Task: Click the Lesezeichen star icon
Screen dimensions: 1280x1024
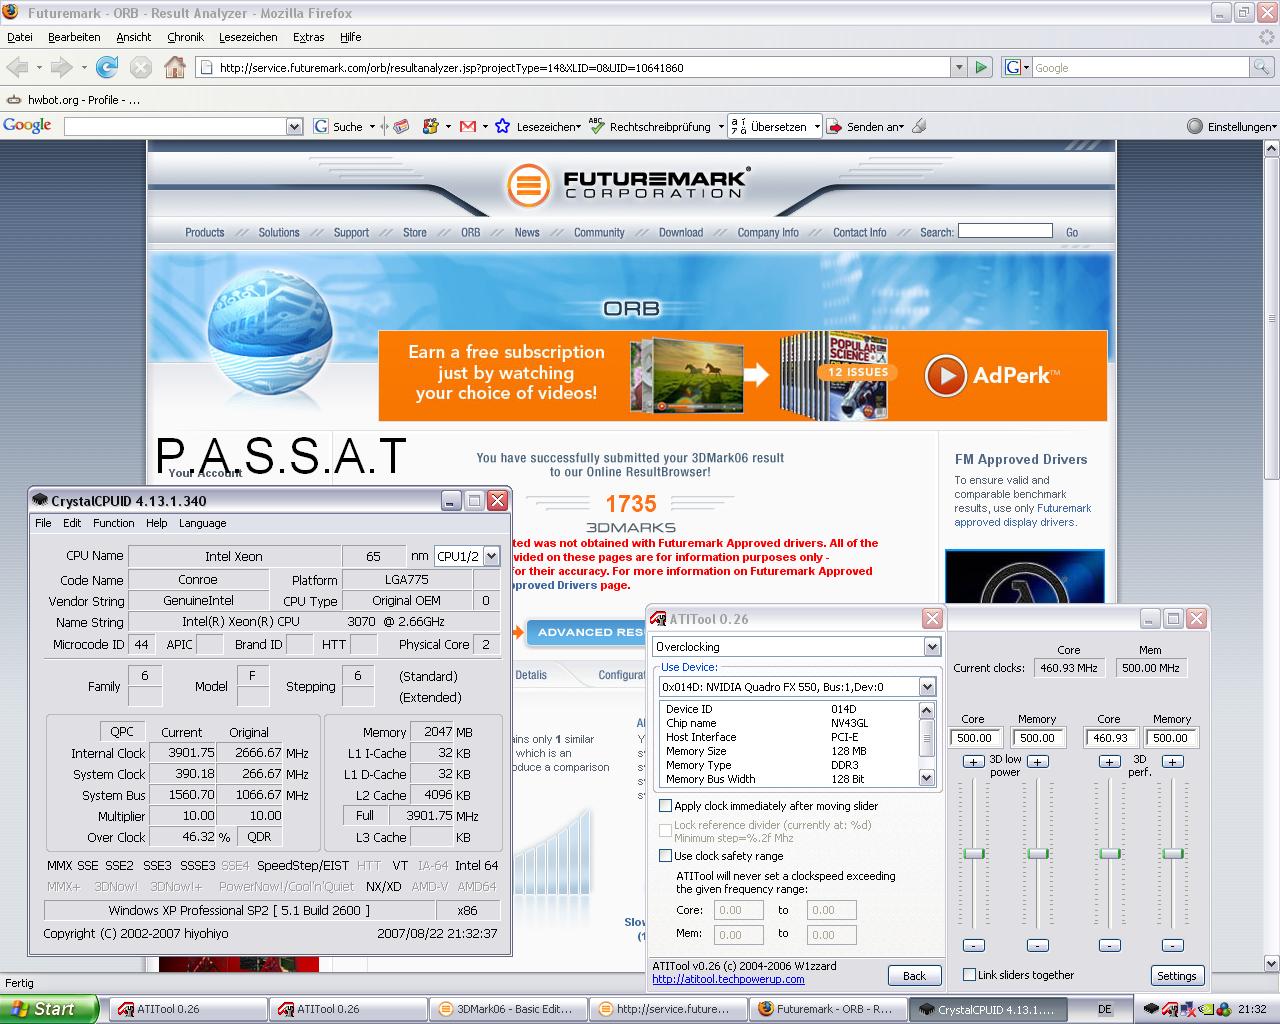Action: (x=502, y=127)
